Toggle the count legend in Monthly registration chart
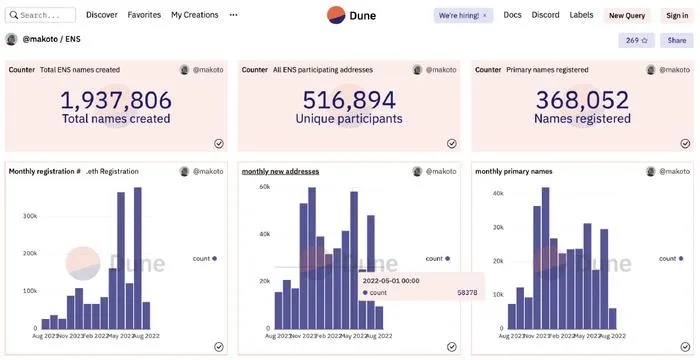 tap(205, 258)
